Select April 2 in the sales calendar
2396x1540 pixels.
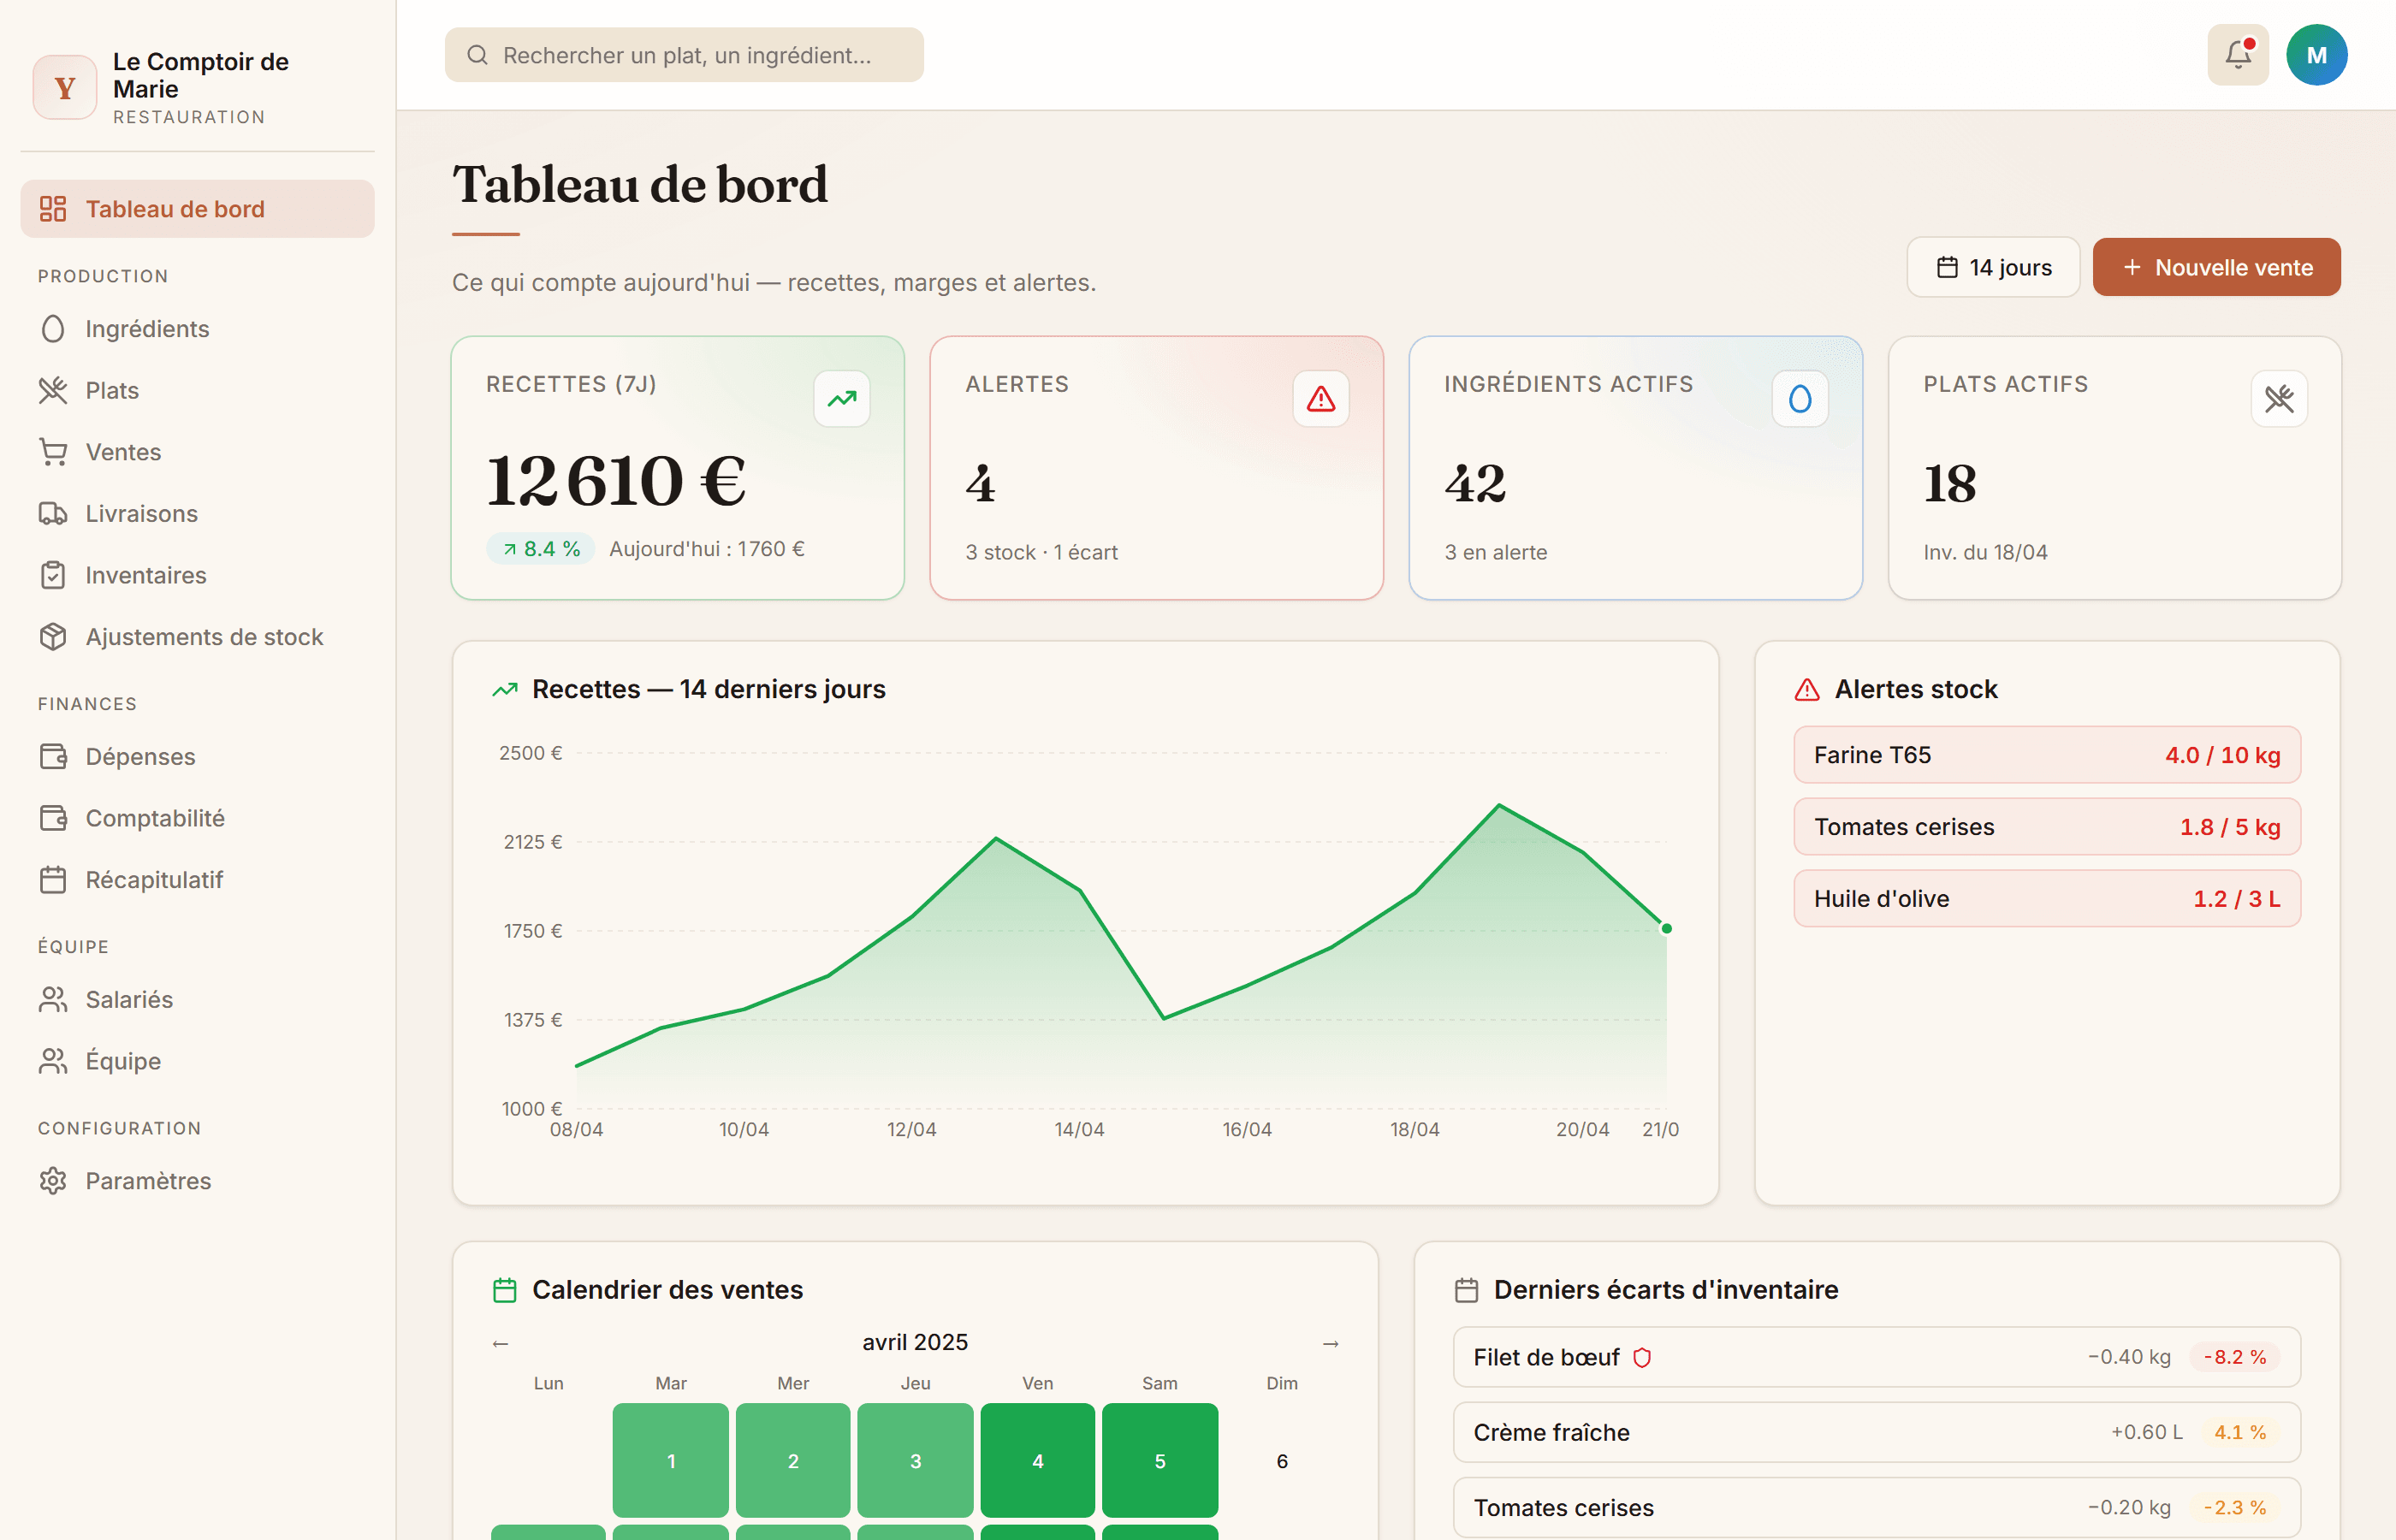pyautogui.click(x=792, y=1460)
